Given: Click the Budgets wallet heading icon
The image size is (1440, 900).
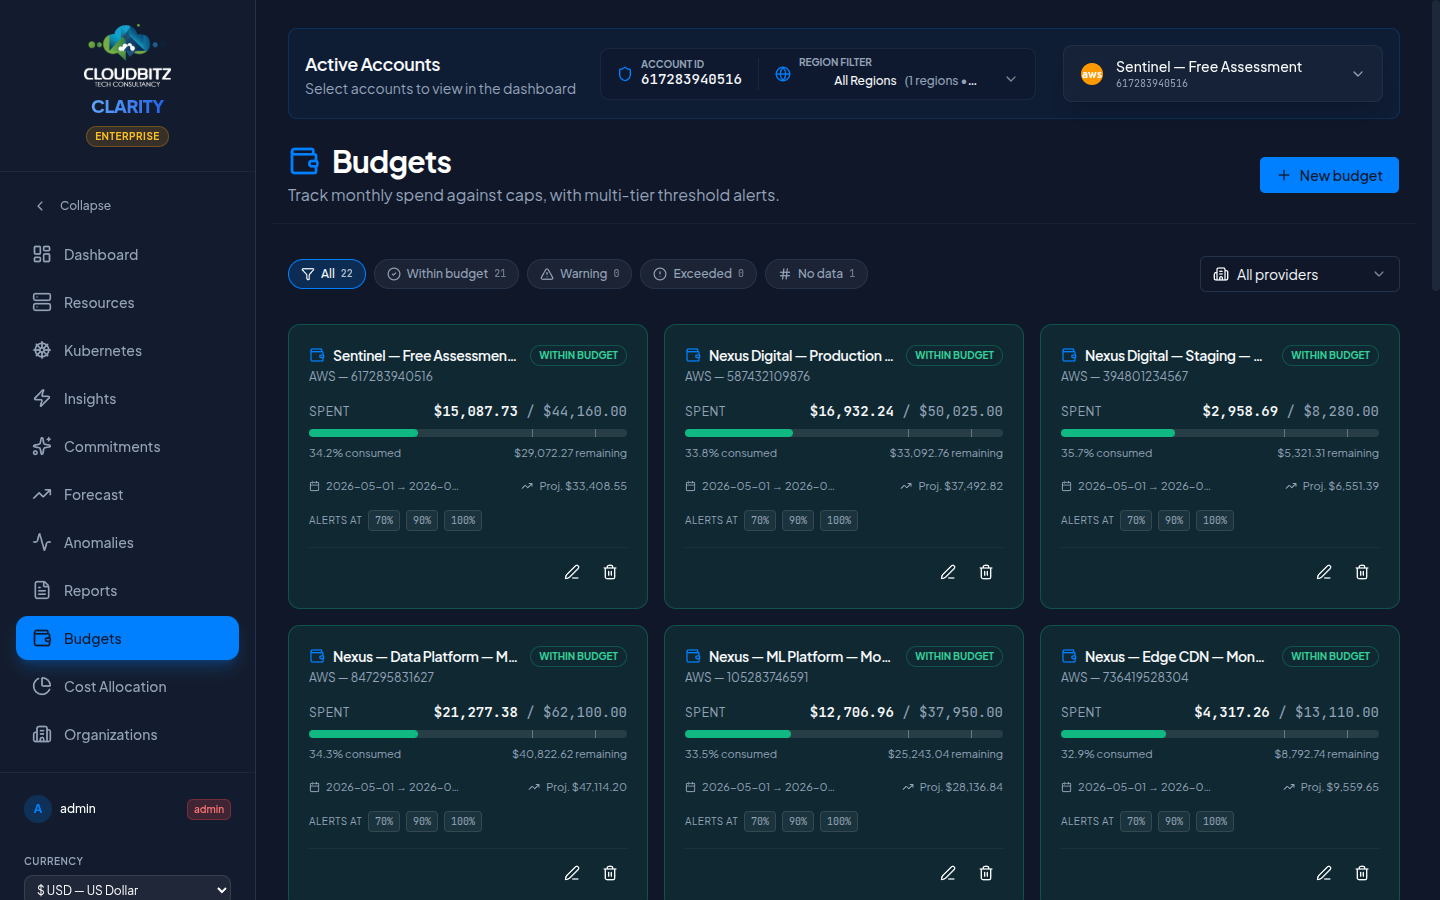Looking at the screenshot, I should (x=304, y=161).
